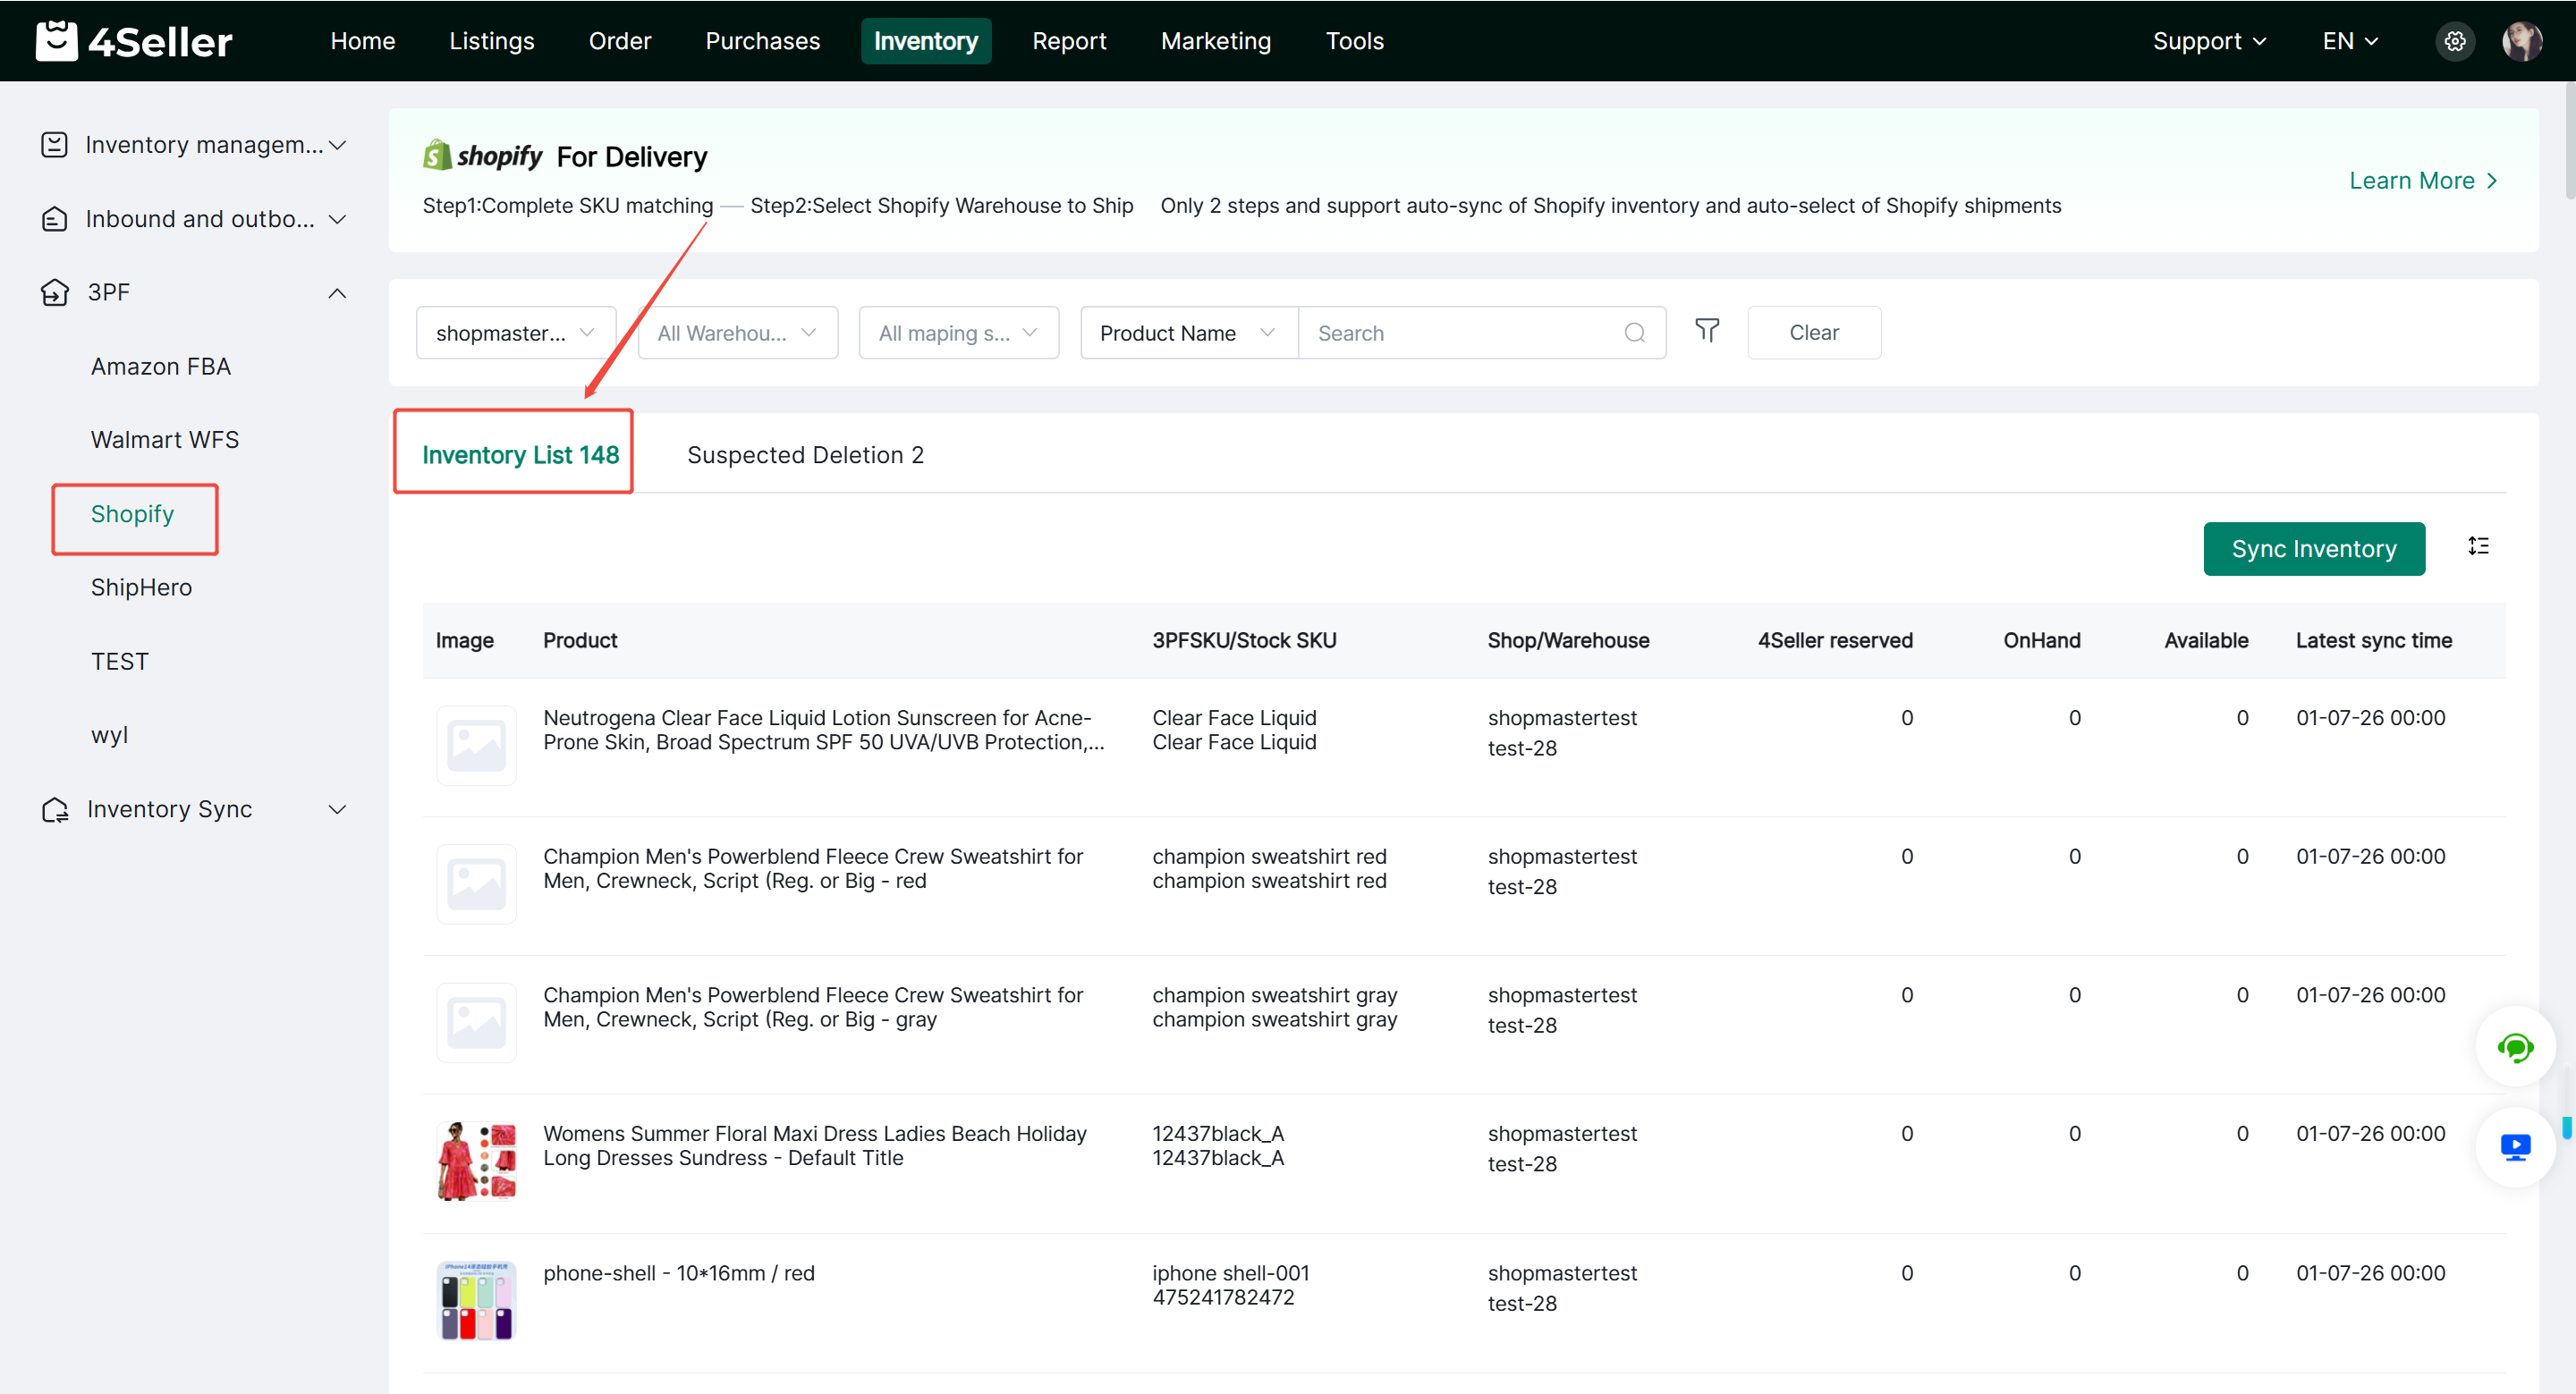Click the Sync Inventory button
This screenshot has height=1394, width=2576.
point(2313,548)
